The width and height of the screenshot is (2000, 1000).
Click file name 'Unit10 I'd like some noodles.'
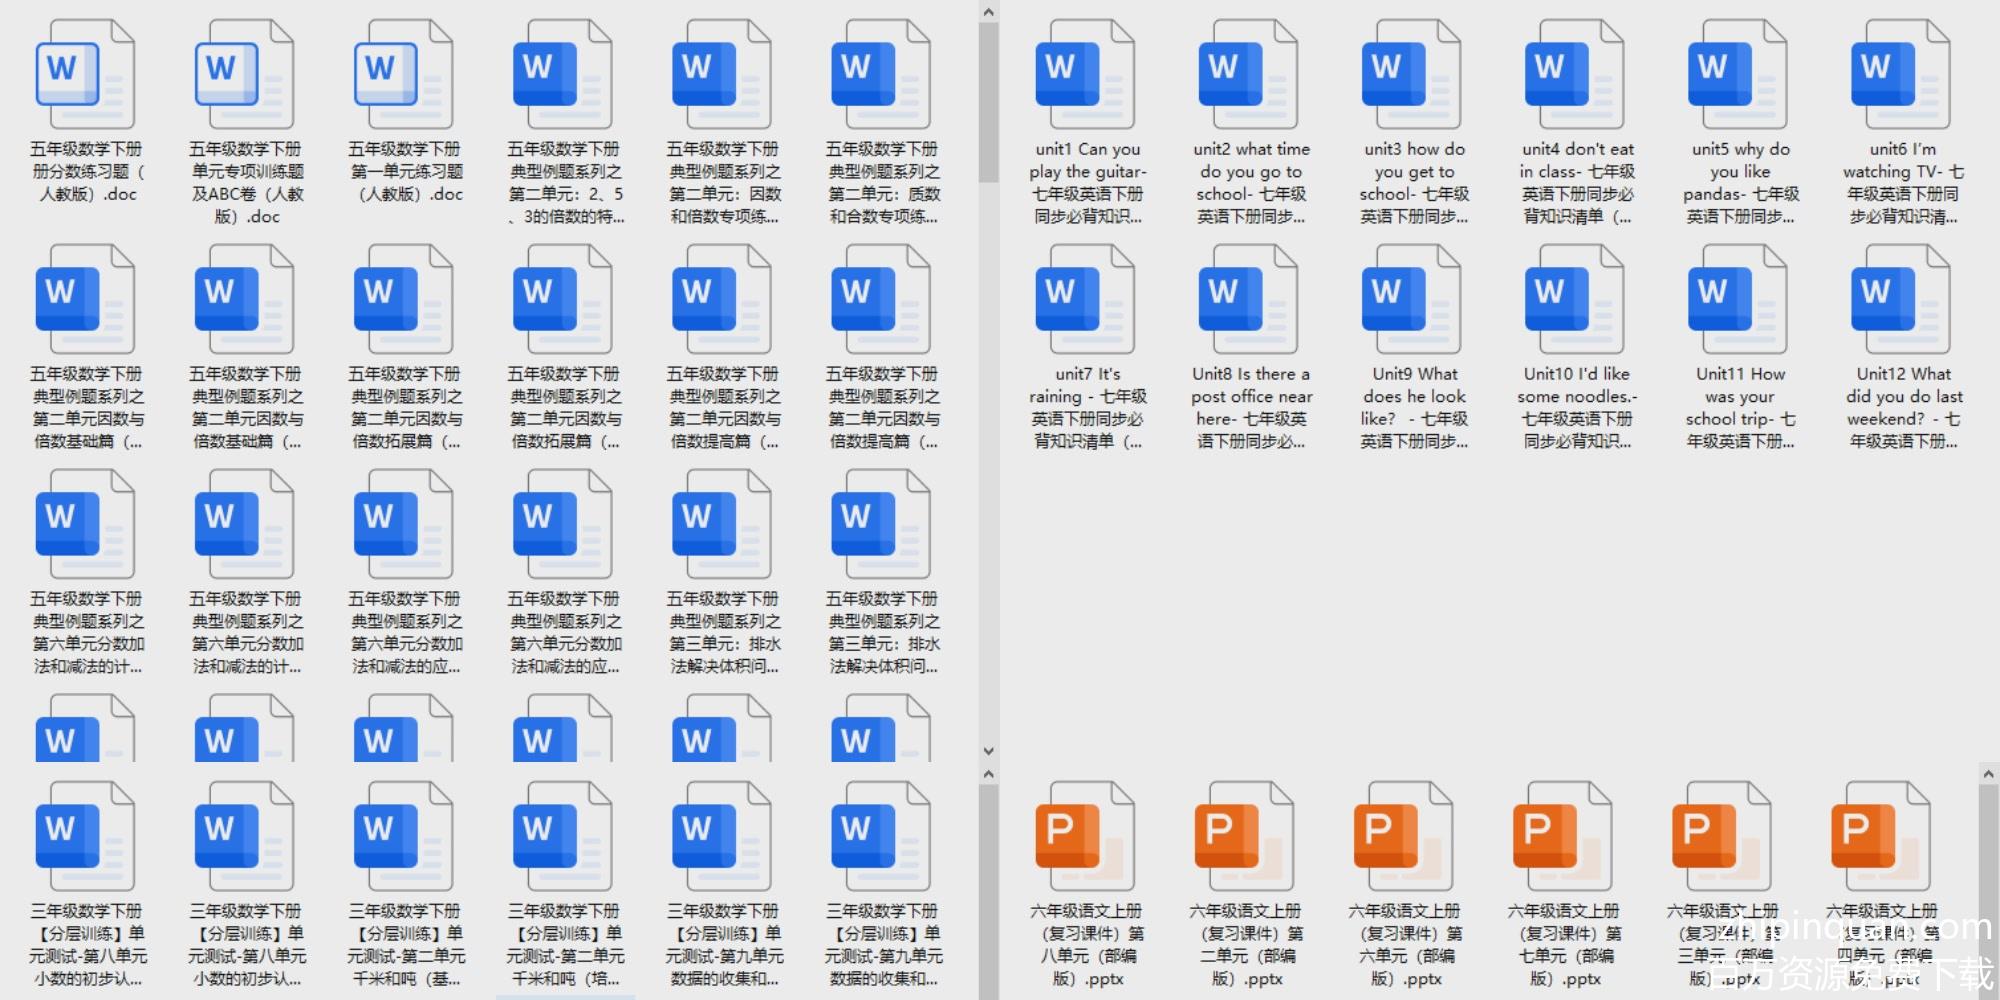[1577, 408]
